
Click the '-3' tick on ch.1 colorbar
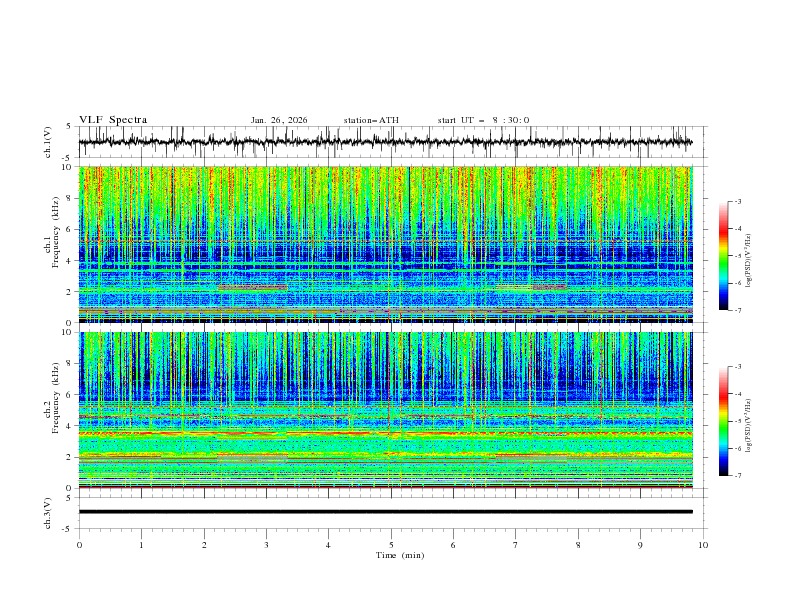(737, 201)
